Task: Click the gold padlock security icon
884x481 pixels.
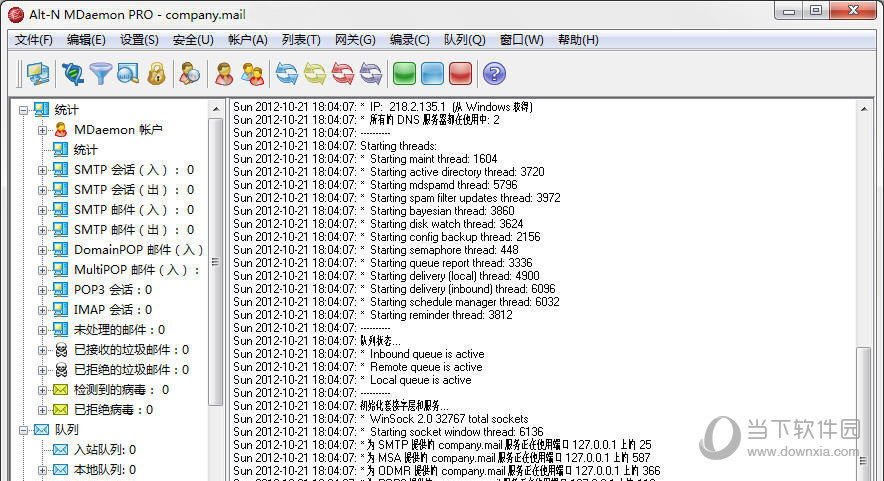Action: pos(156,74)
